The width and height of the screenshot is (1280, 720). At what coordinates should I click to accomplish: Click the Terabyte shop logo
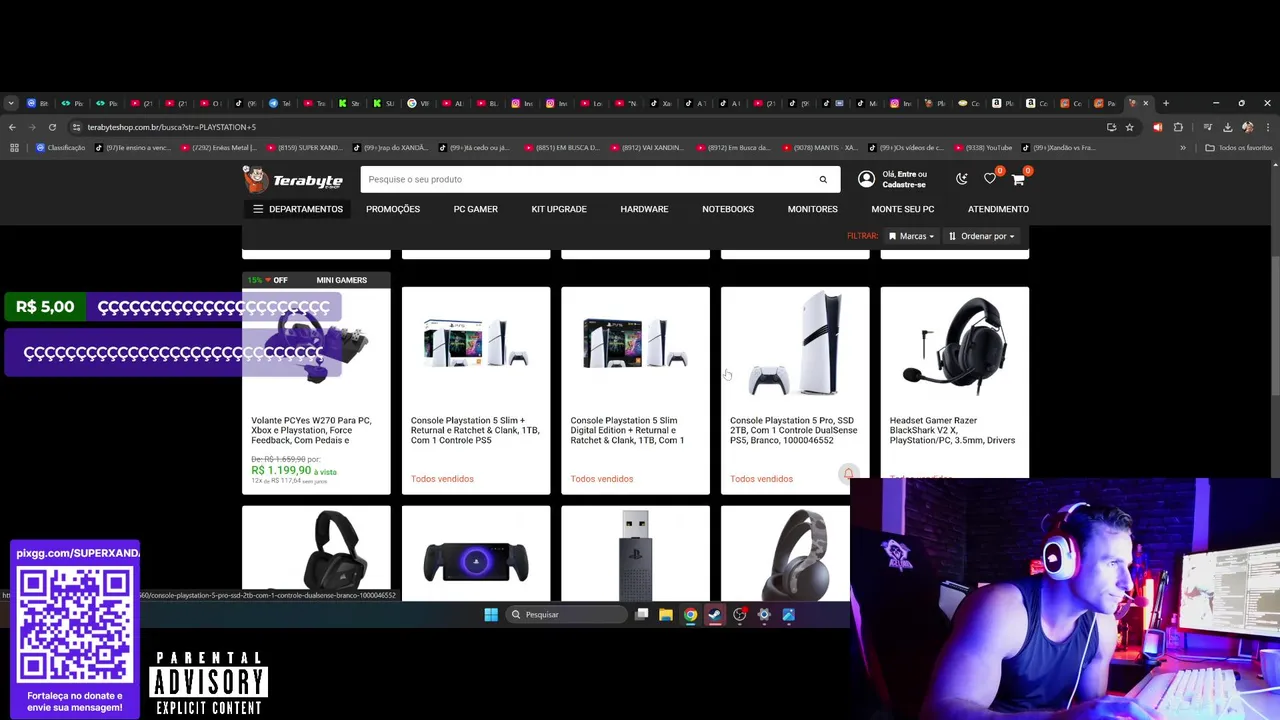click(293, 180)
